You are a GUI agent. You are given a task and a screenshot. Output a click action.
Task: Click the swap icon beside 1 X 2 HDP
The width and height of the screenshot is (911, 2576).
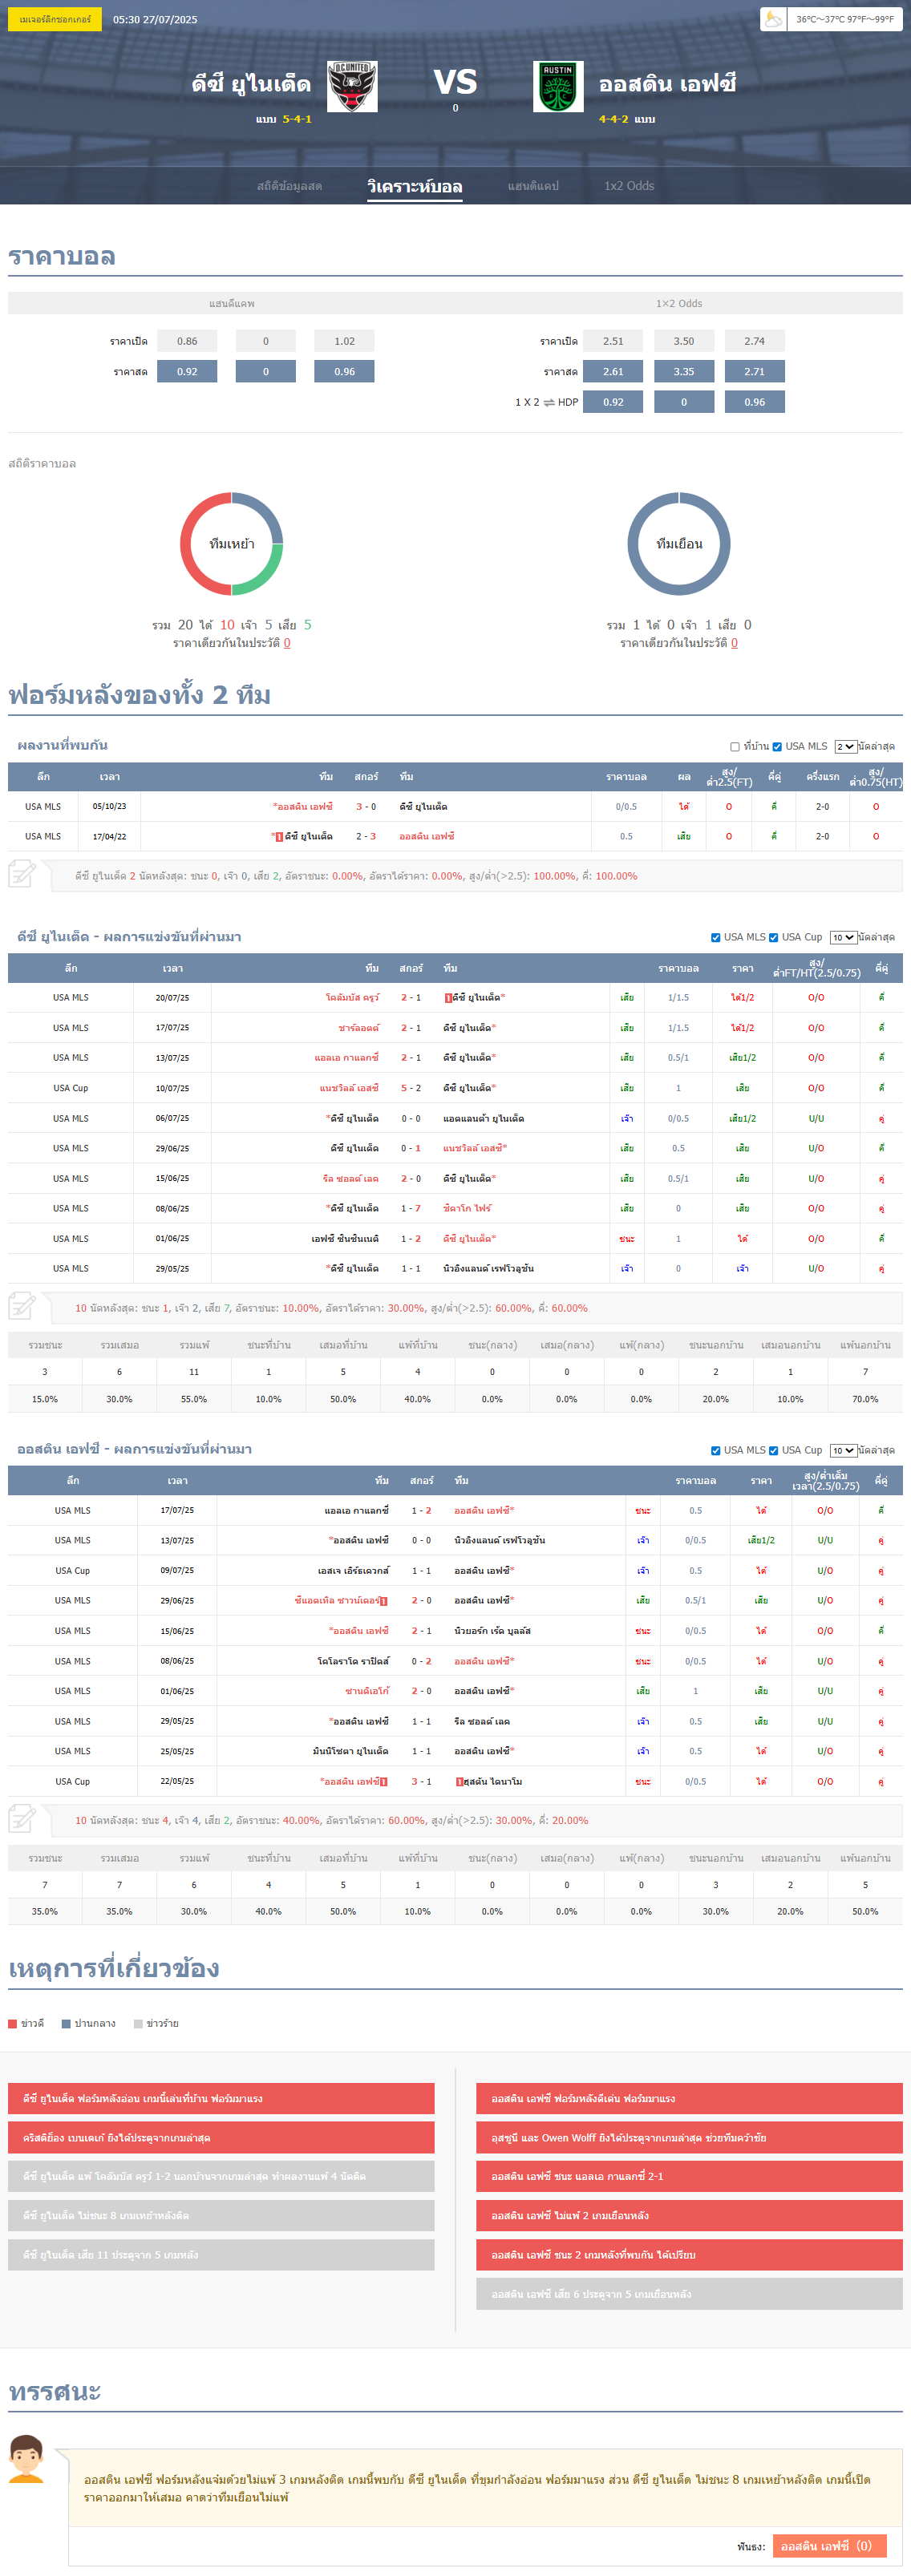pyautogui.click(x=549, y=402)
